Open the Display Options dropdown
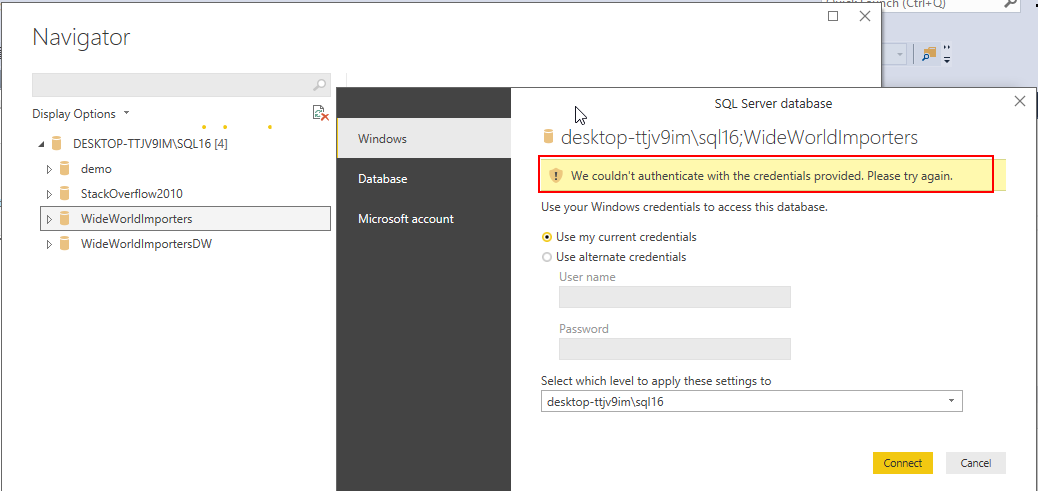The height and width of the screenshot is (491, 1038). pos(81,114)
